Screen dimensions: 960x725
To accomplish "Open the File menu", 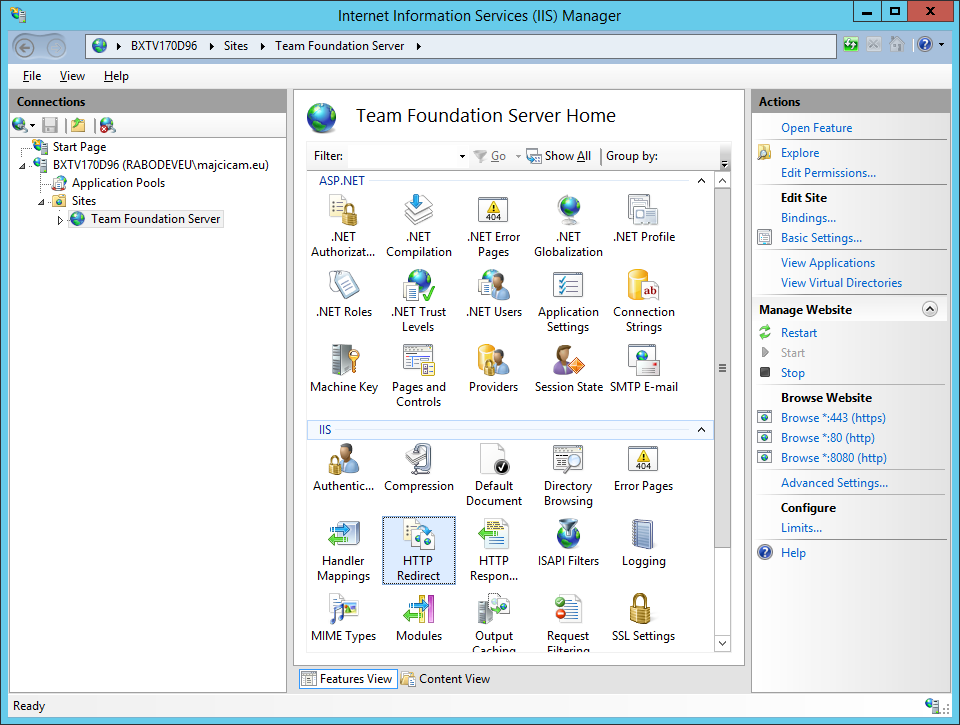I will (x=32, y=76).
